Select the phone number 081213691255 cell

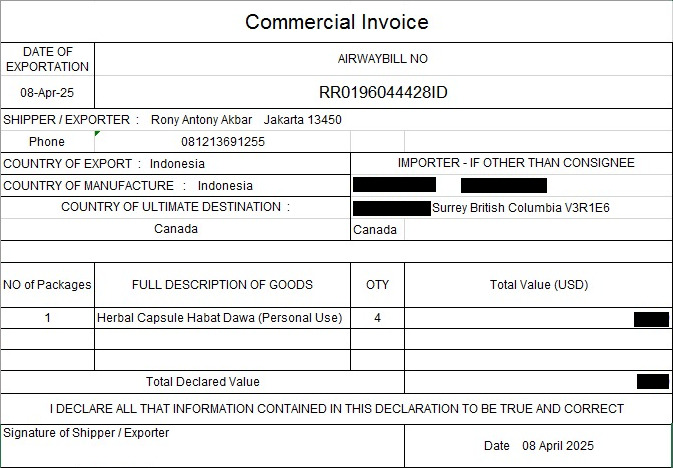(x=222, y=142)
